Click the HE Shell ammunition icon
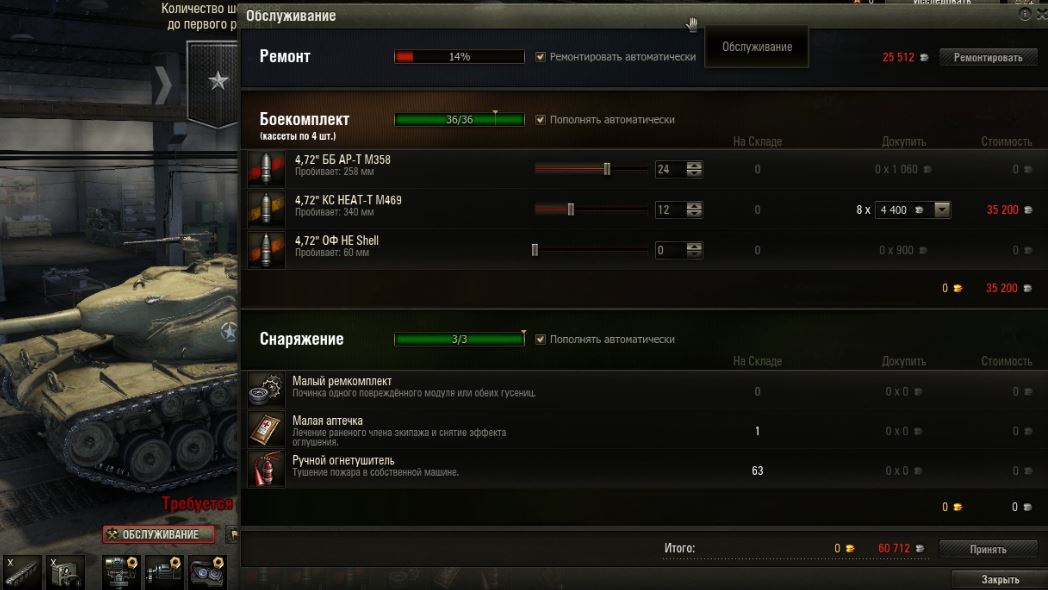This screenshot has height=590, width=1048. point(266,250)
